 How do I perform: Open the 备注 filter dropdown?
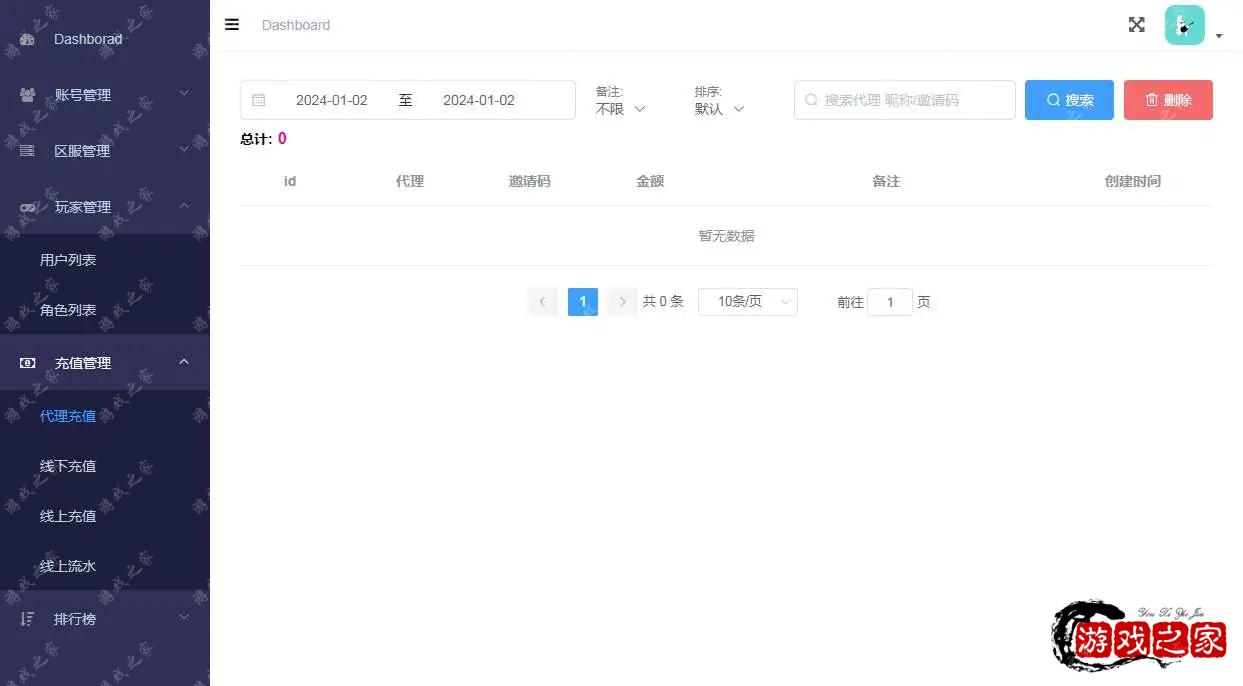tap(621, 109)
